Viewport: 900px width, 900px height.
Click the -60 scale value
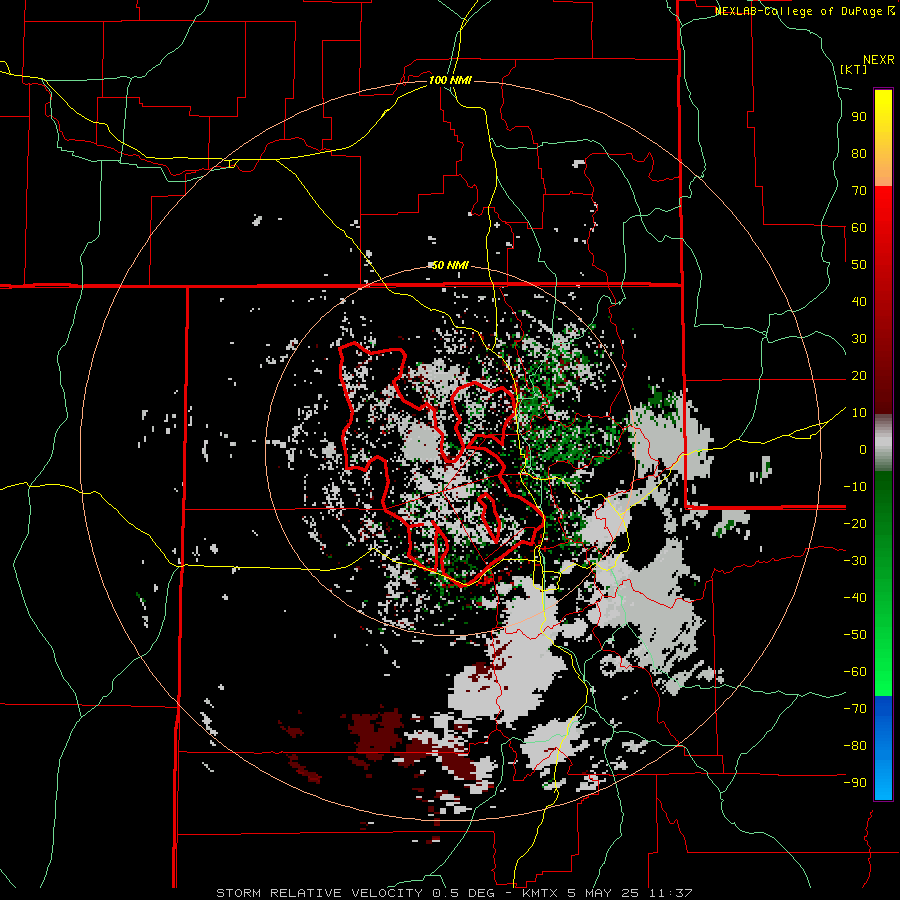(855, 672)
